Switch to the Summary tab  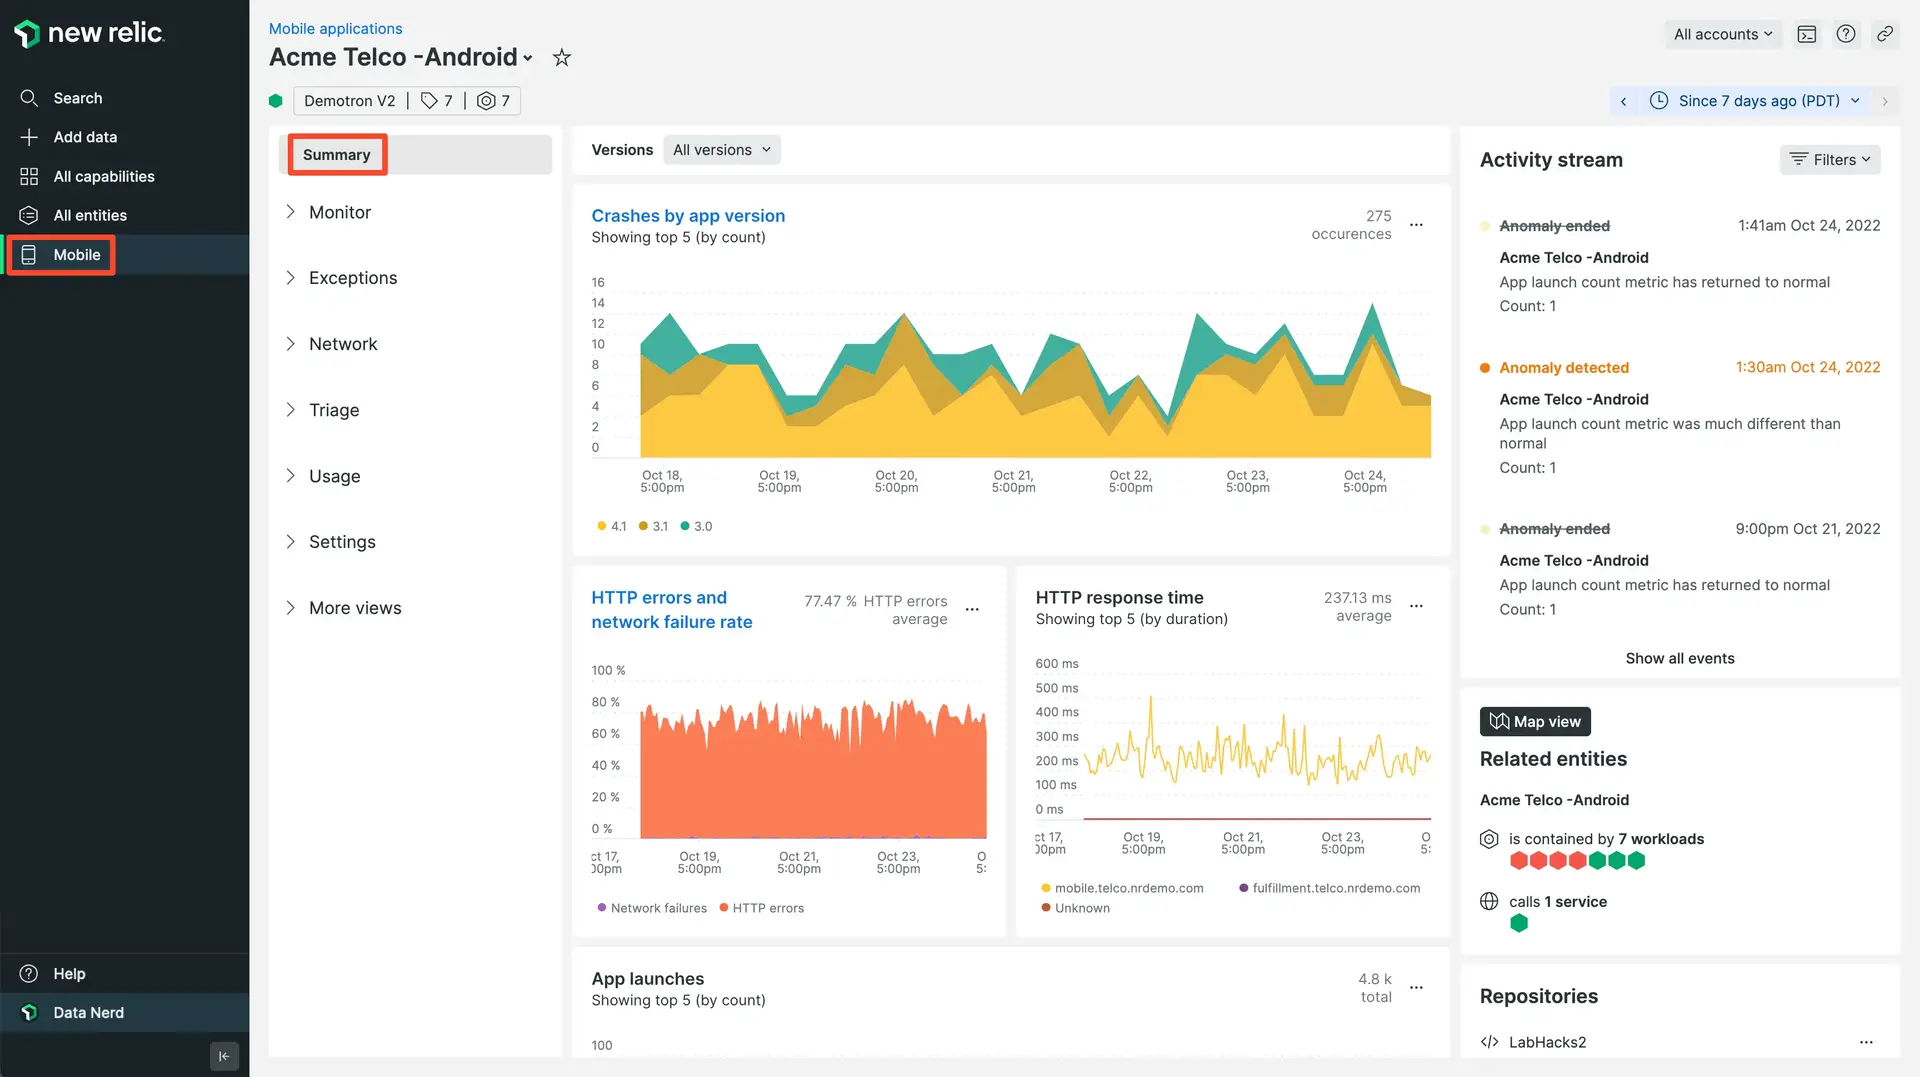[337, 154]
